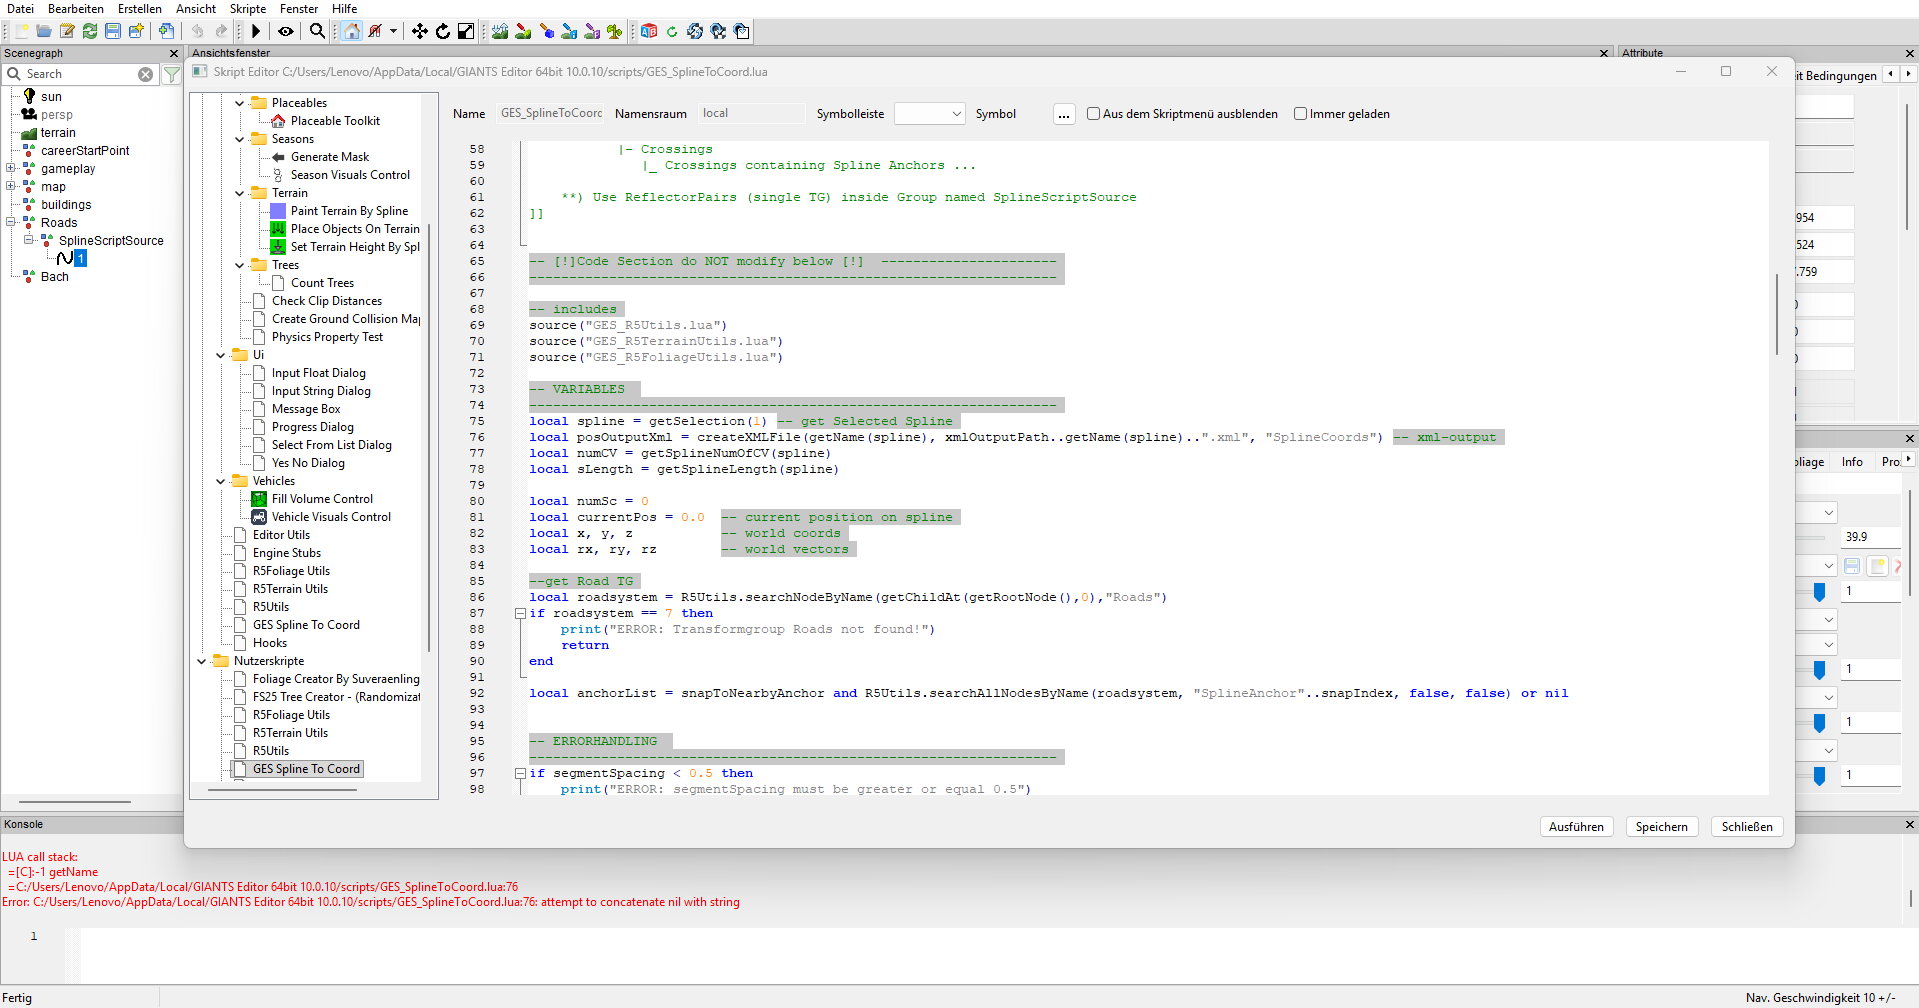Click the Symbol browse '...' button
The height and width of the screenshot is (1008, 1919).
(x=1064, y=114)
